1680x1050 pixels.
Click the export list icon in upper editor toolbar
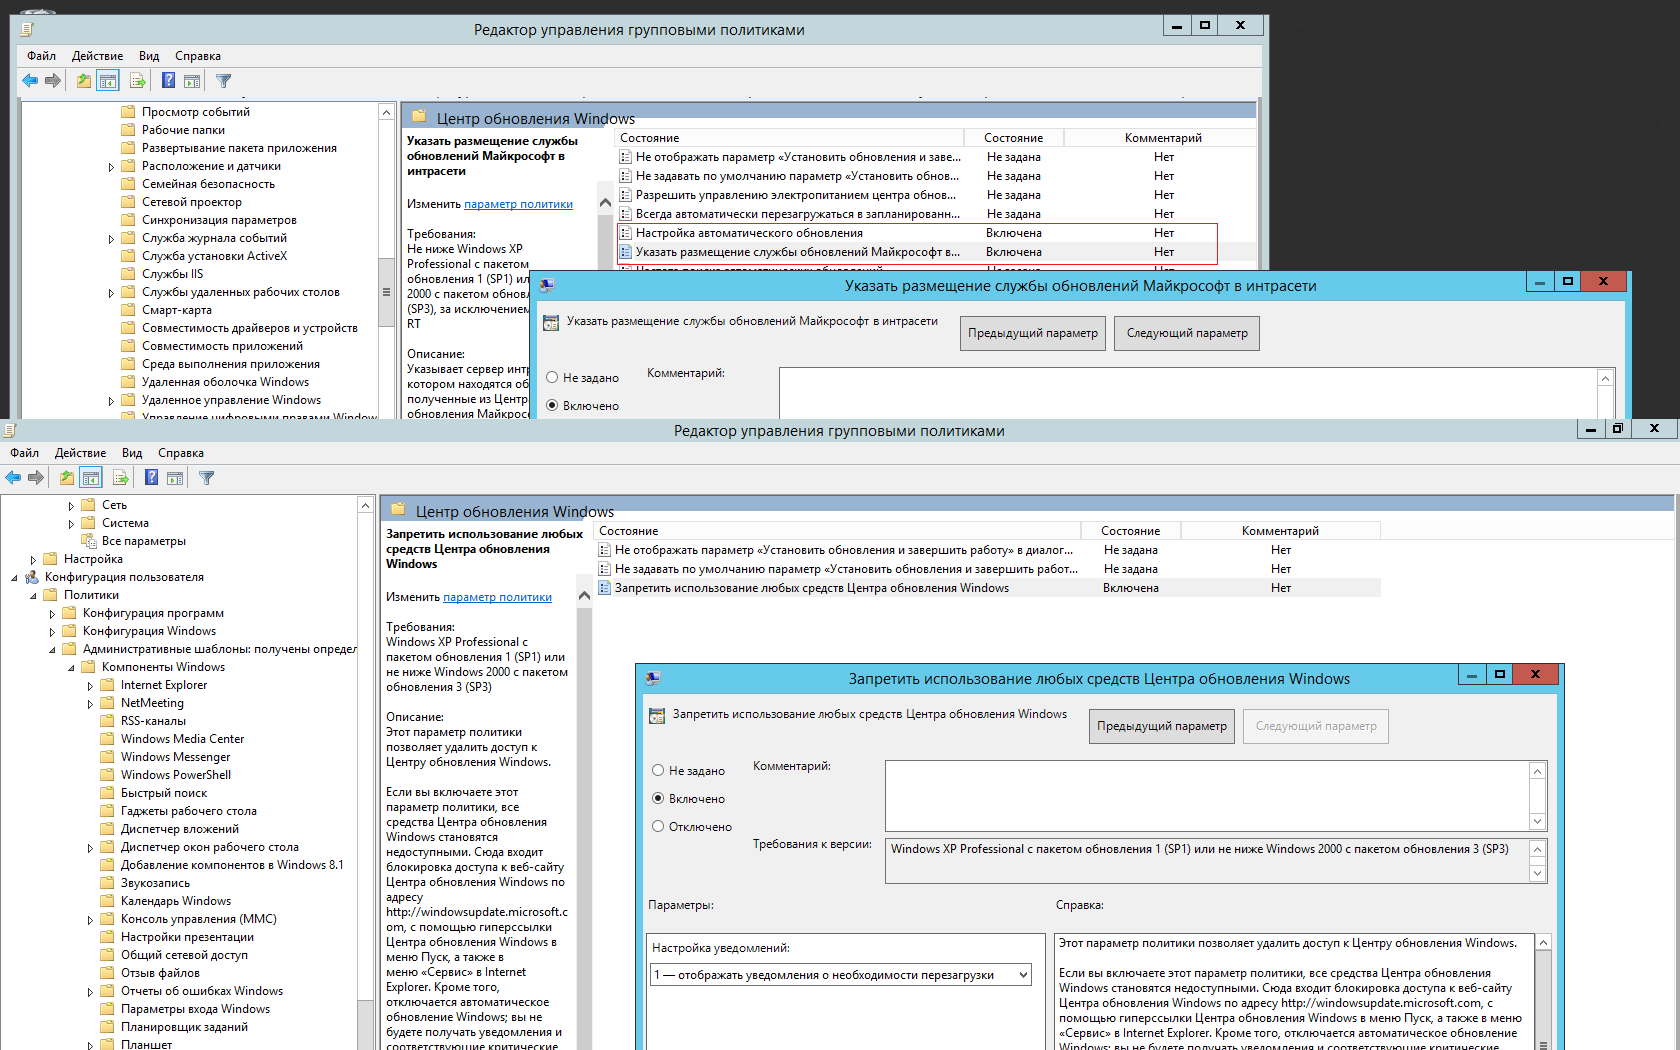coord(138,81)
